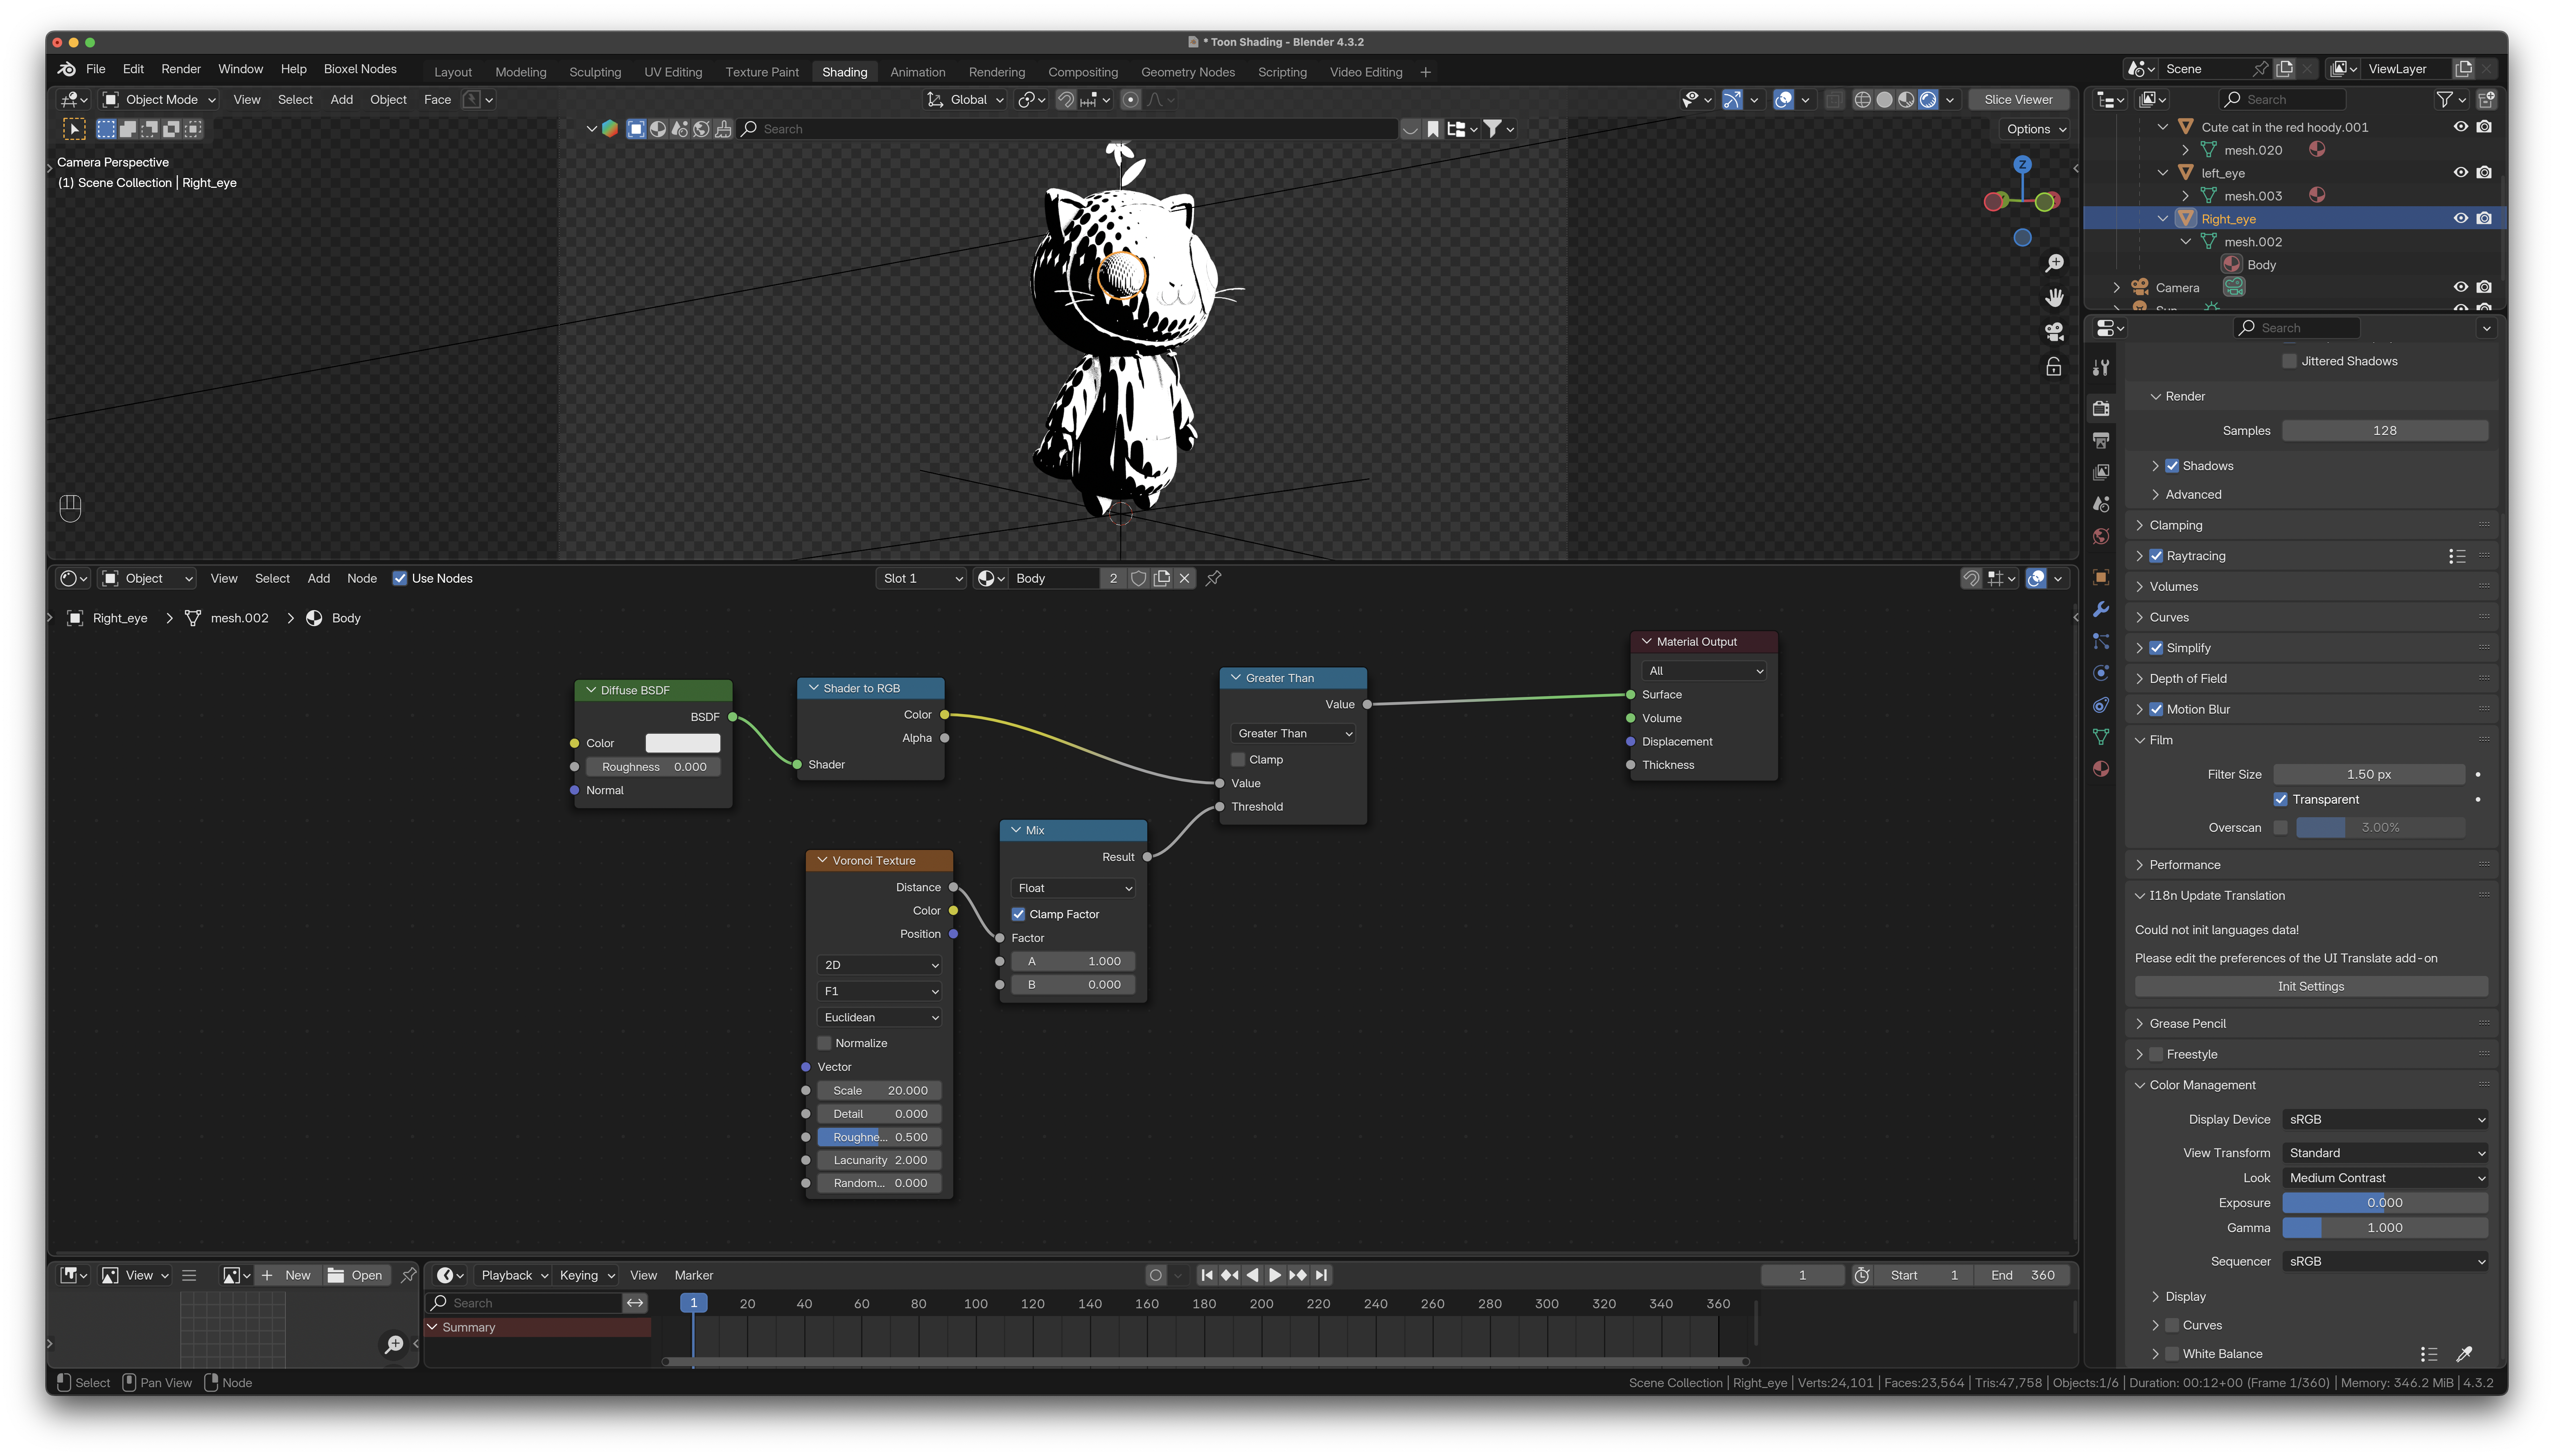
Task: Toggle the Use Nodes checkbox
Action: tap(400, 578)
